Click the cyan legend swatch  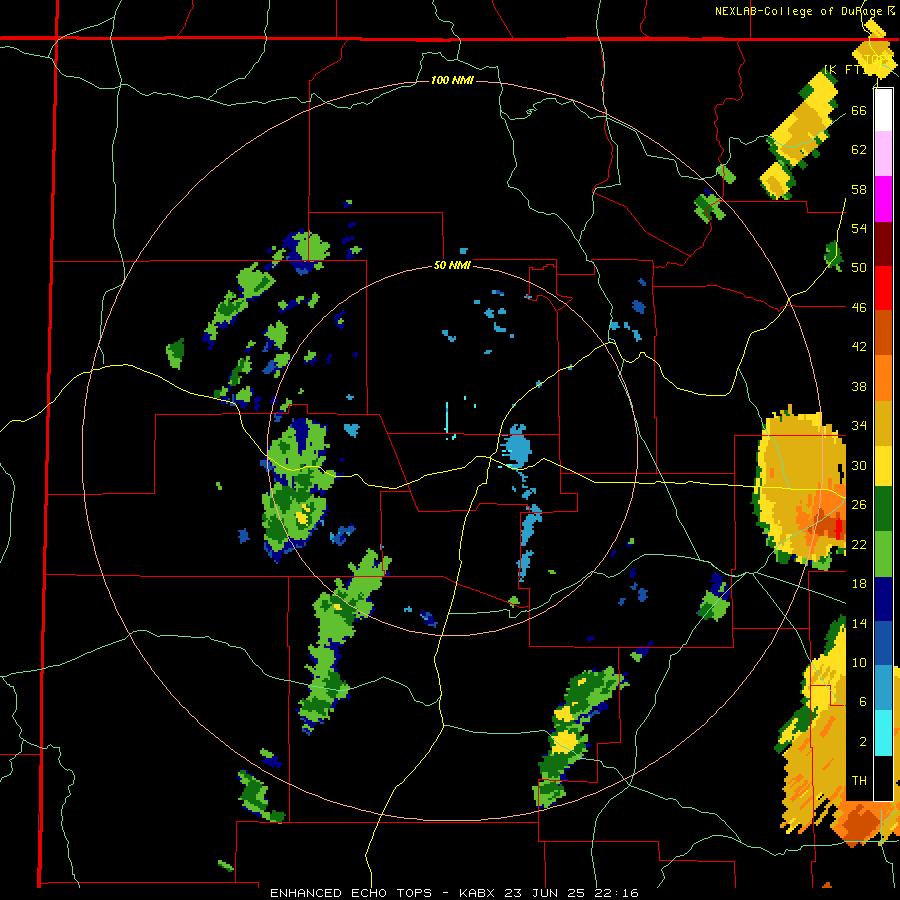(883, 733)
